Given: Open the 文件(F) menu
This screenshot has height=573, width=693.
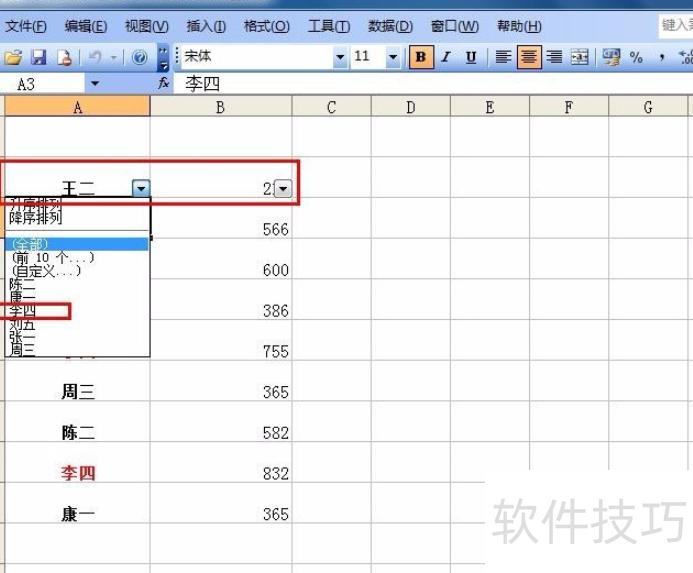Looking at the screenshot, I should (26, 27).
